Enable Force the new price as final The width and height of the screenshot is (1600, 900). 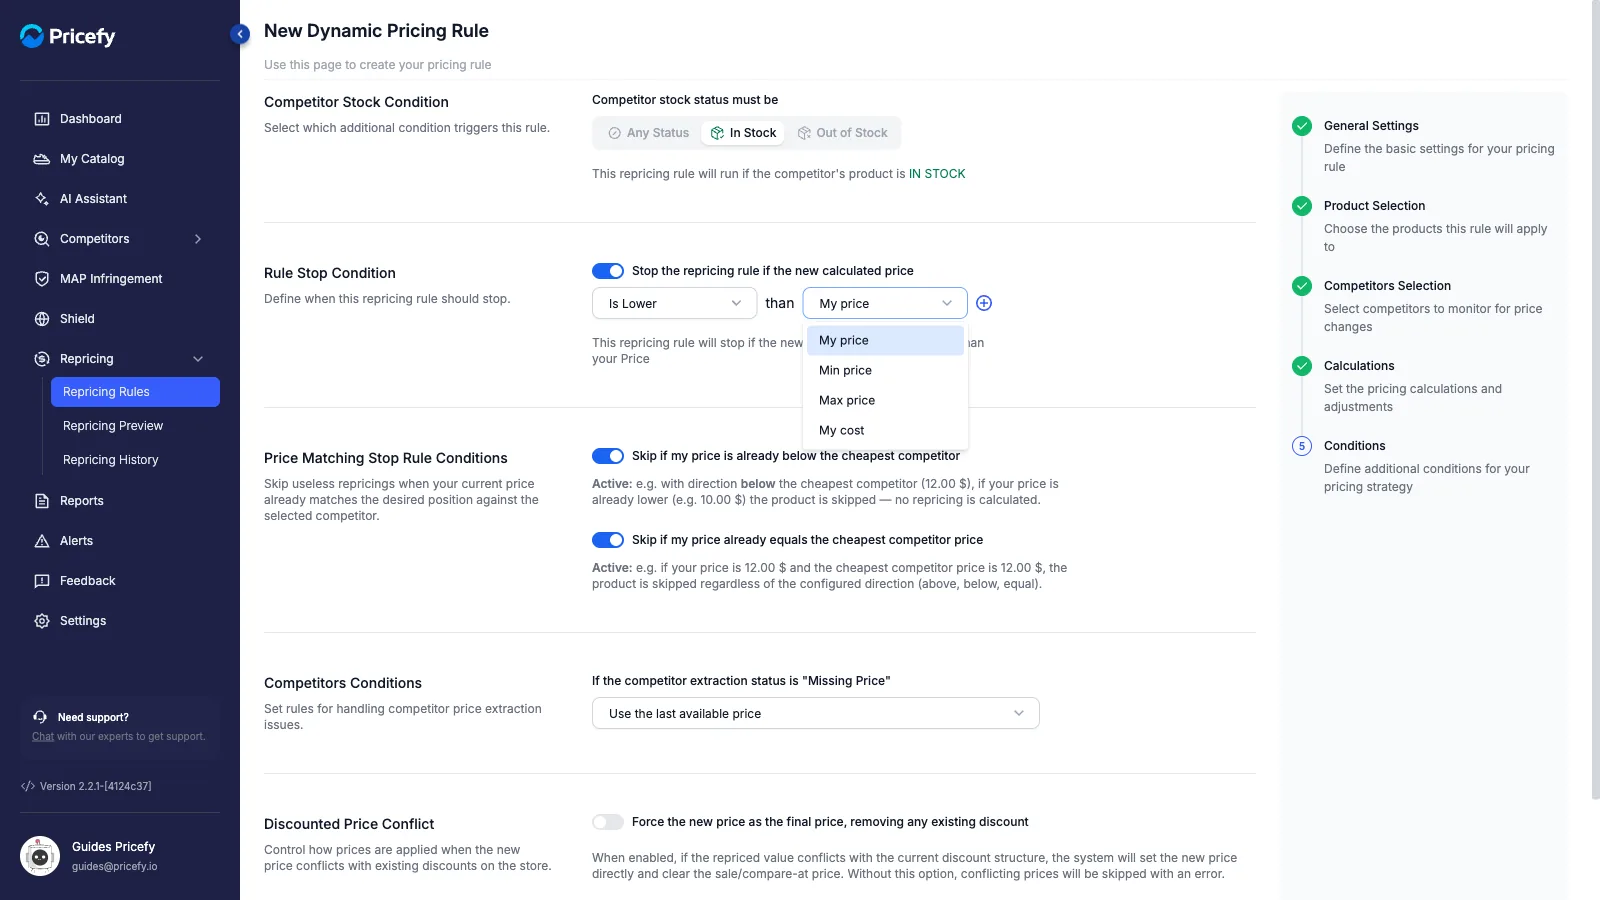click(608, 822)
